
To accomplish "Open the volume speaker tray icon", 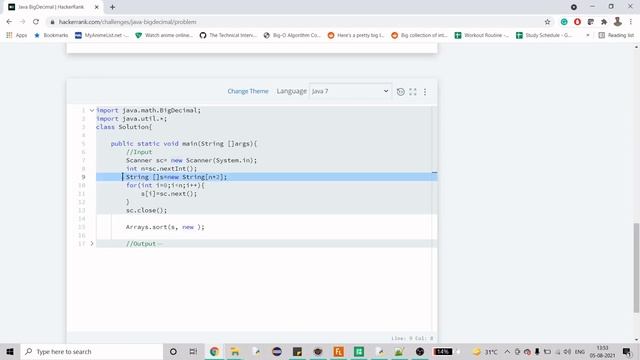I will pos(567,351).
